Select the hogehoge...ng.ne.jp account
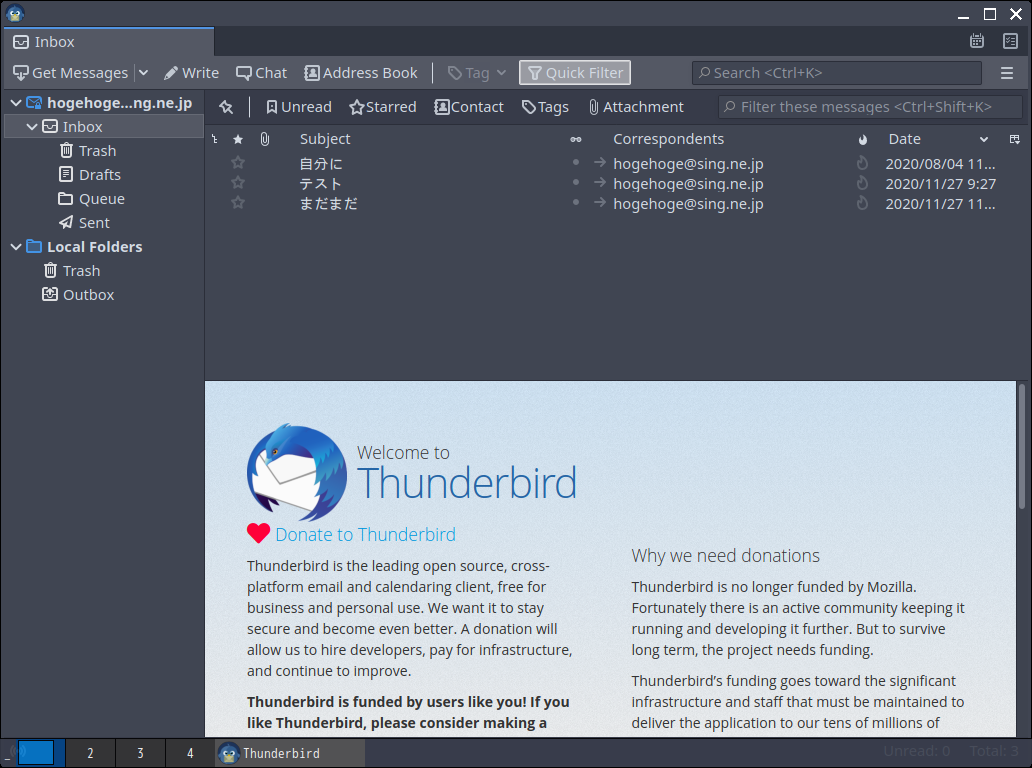This screenshot has width=1032, height=768. pos(119,103)
